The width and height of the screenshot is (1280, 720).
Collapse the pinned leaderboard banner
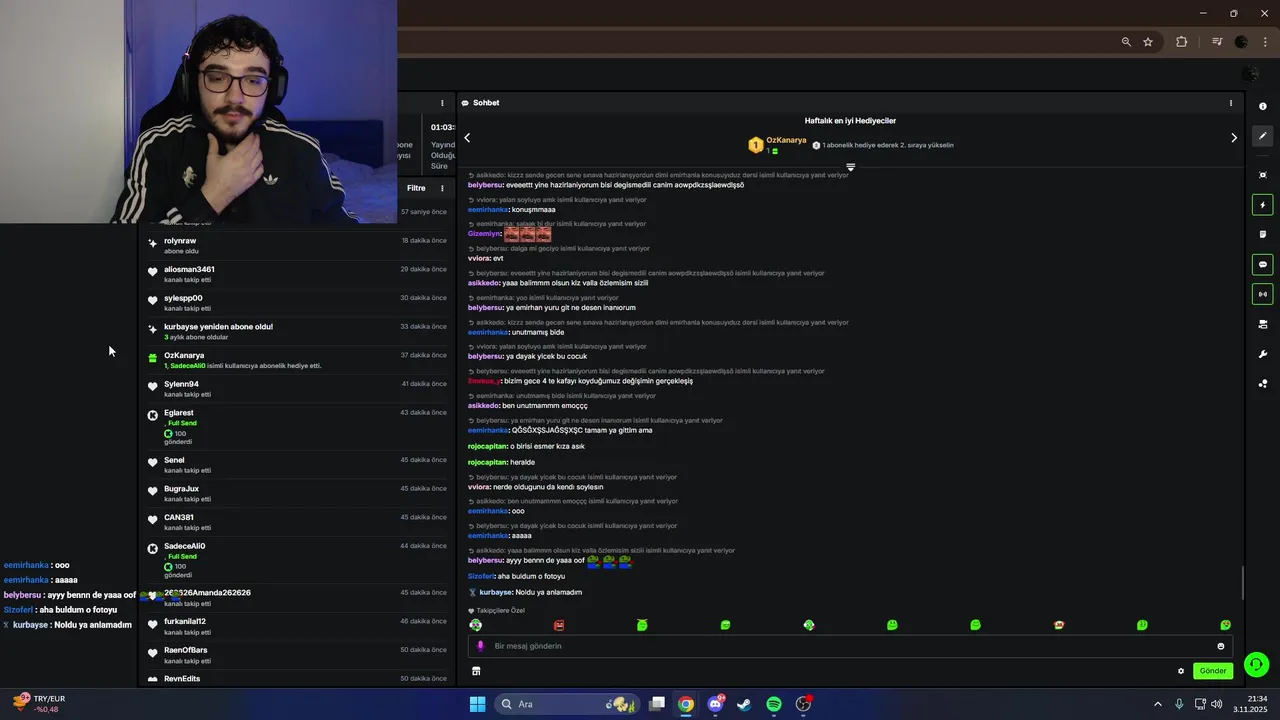[850, 167]
